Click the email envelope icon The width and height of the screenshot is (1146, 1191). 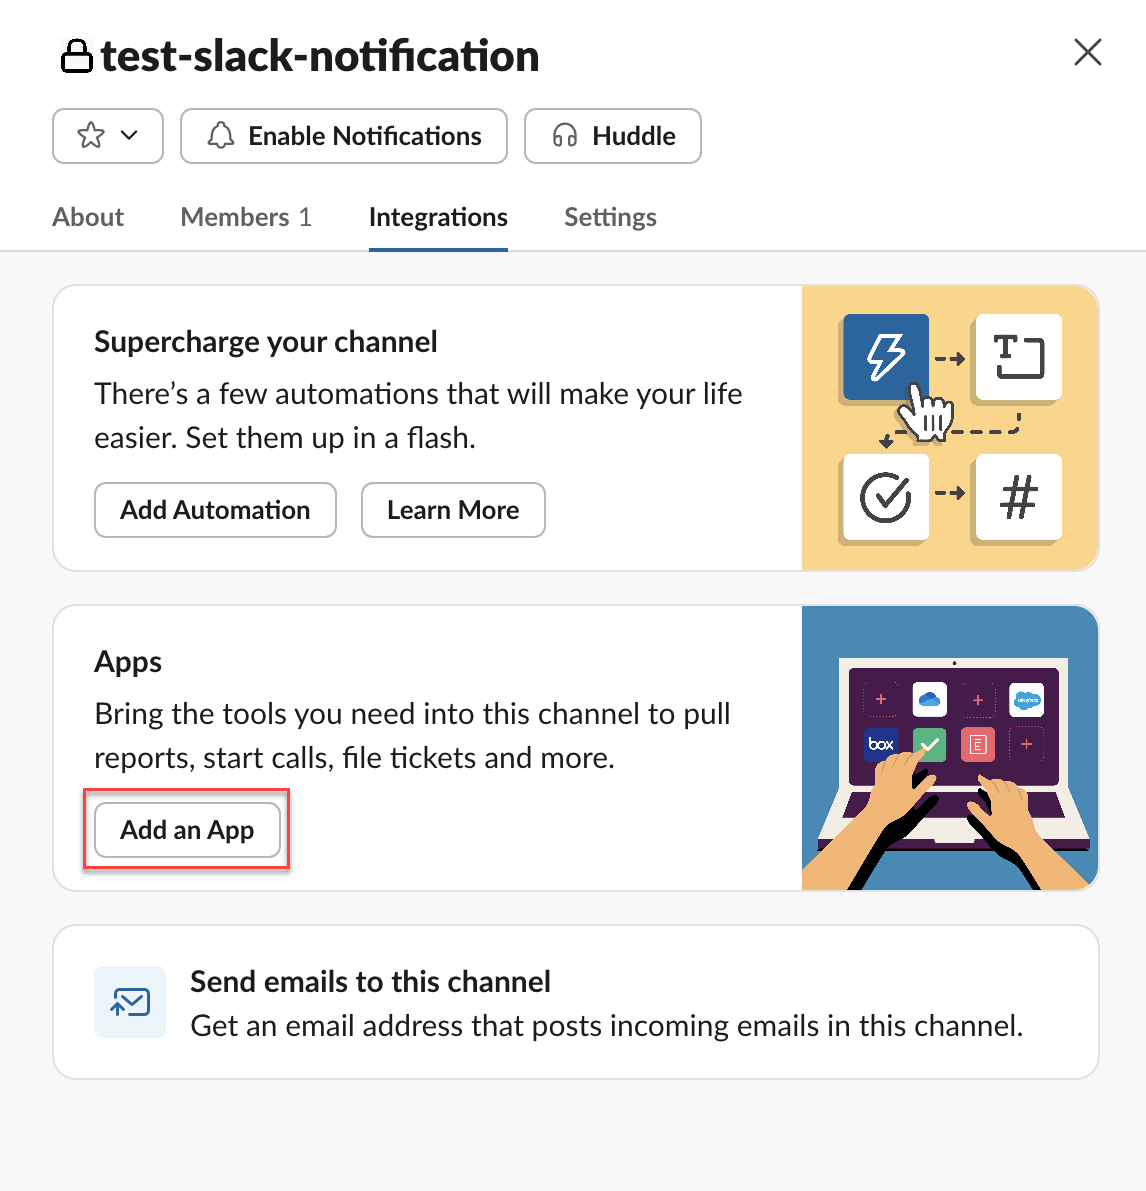point(130,1002)
